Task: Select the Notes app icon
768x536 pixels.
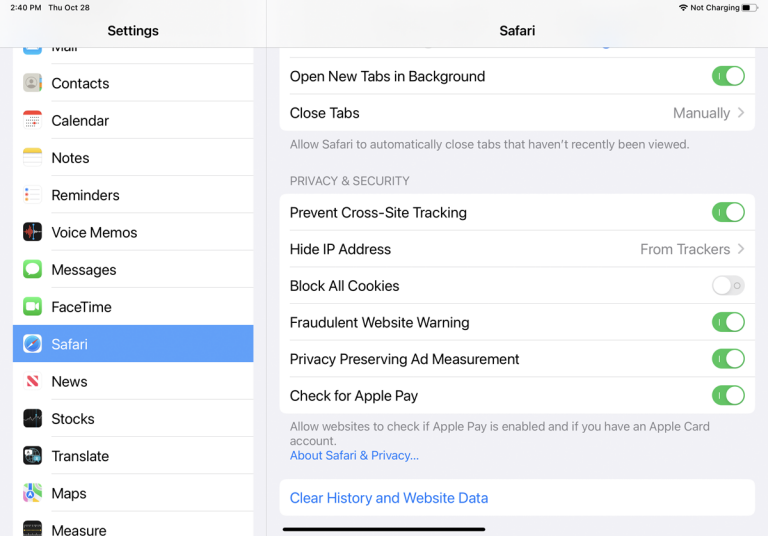Action: click(33, 158)
